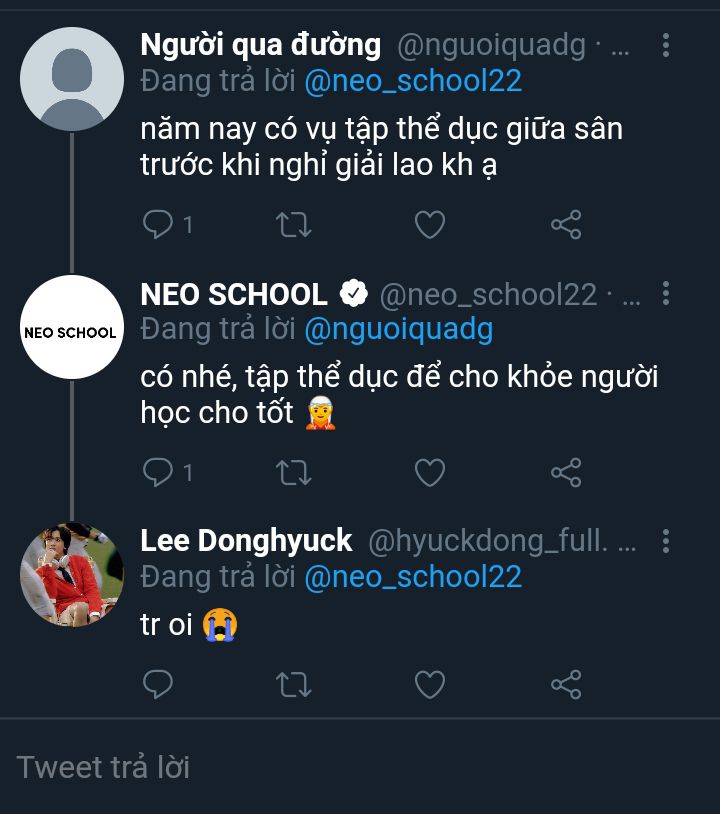Retweet NEO SCHOOL's reply
The width and height of the screenshot is (720, 814).
[294, 472]
